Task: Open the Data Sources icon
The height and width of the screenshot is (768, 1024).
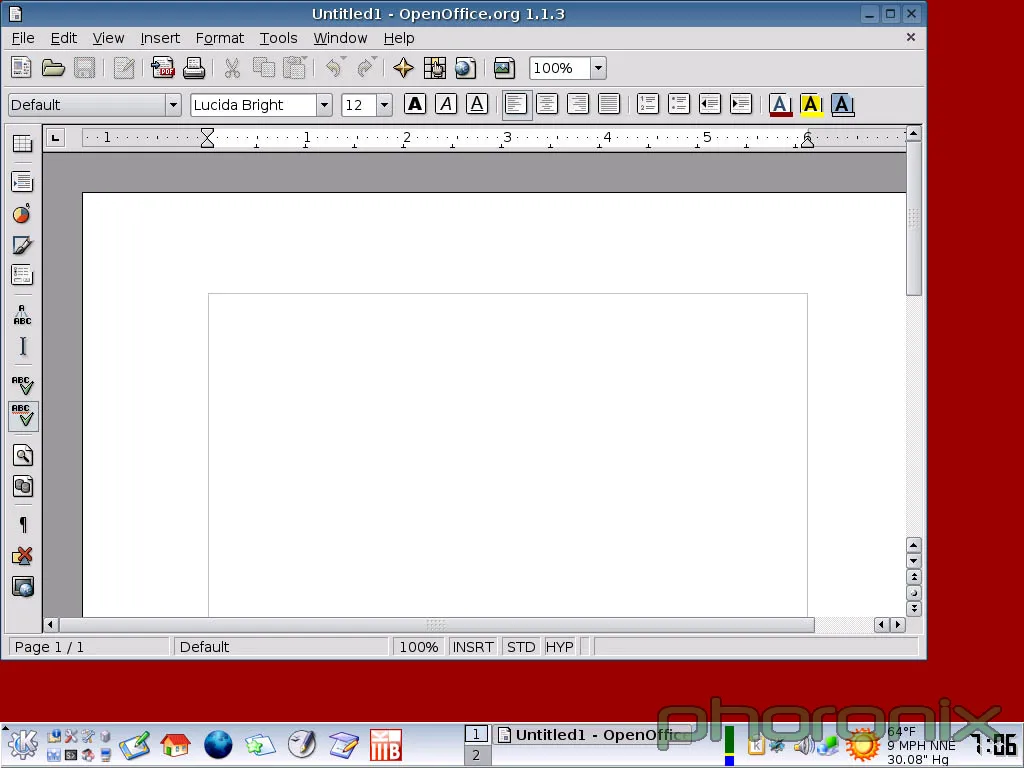Action: tap(23, 486)
